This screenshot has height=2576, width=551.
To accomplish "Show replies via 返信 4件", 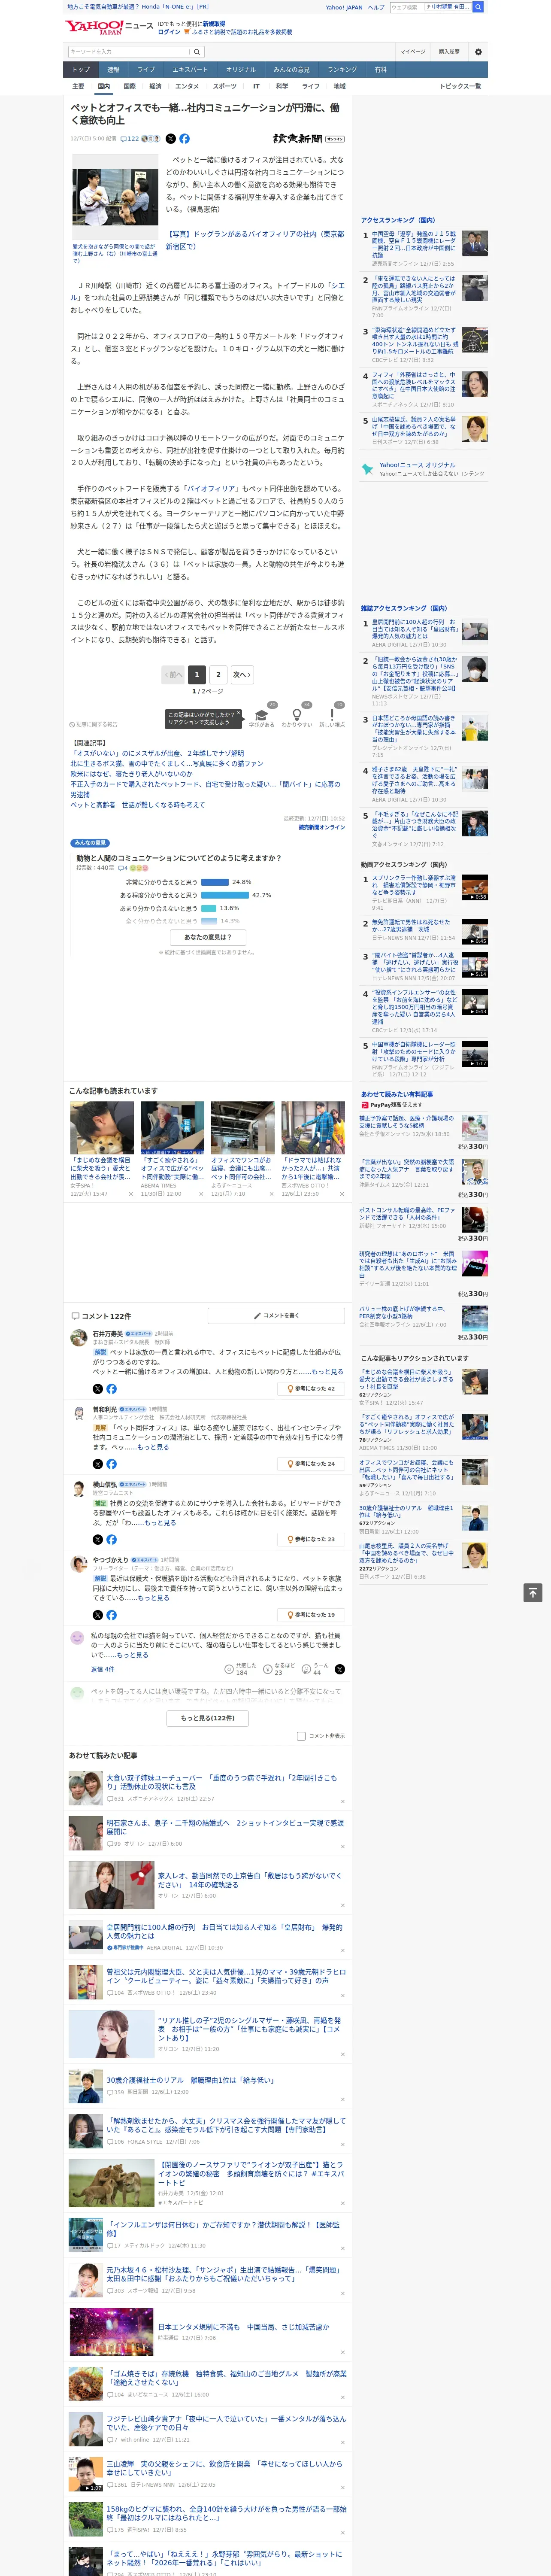I will coord(103,1669).
